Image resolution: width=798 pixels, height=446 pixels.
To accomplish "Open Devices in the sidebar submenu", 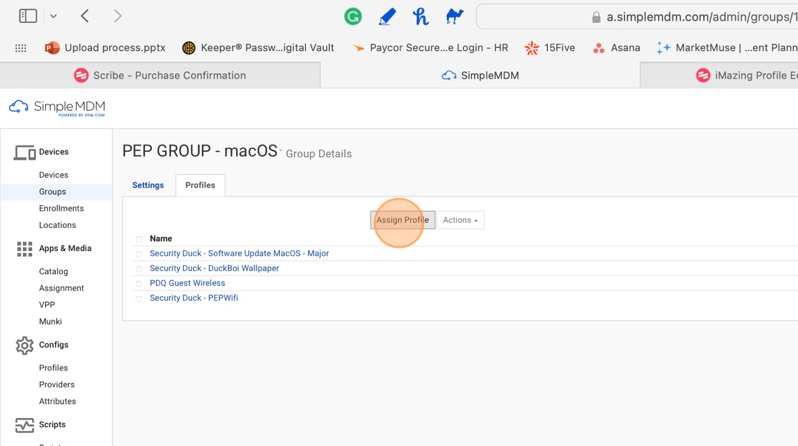I will coord(53,175).
